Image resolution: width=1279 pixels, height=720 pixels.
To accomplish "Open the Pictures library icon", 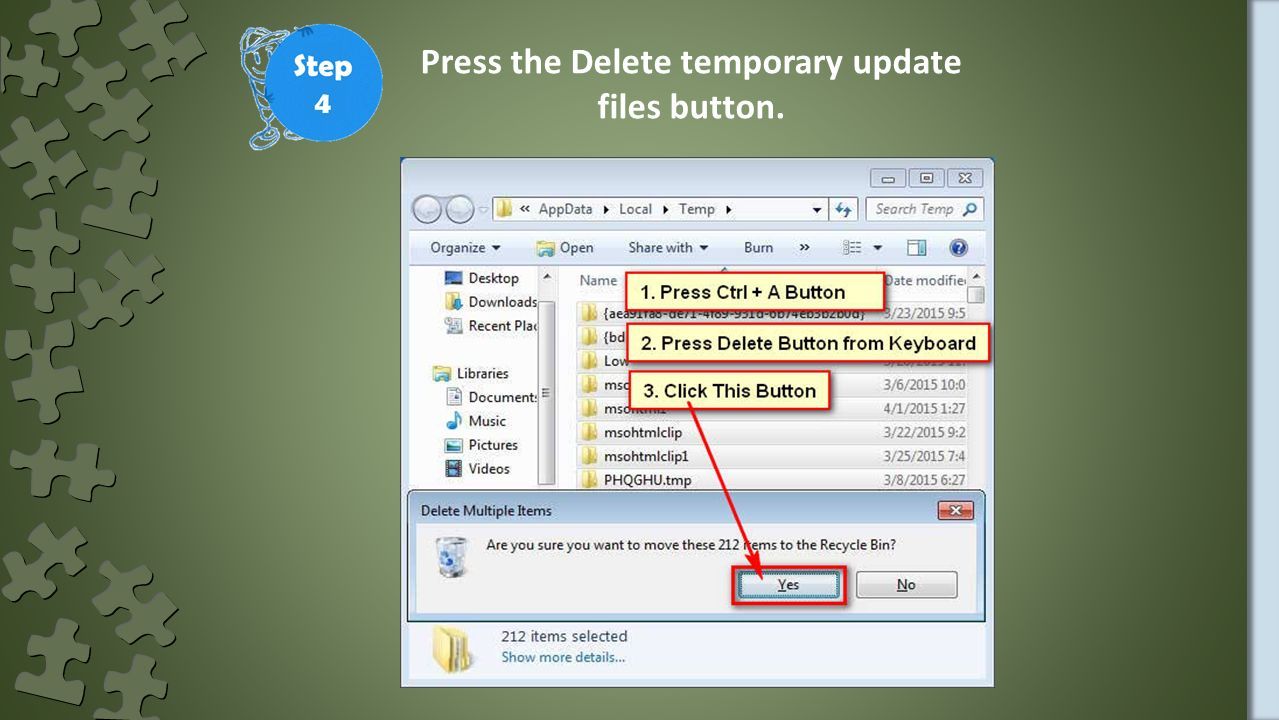I will 453,445.
